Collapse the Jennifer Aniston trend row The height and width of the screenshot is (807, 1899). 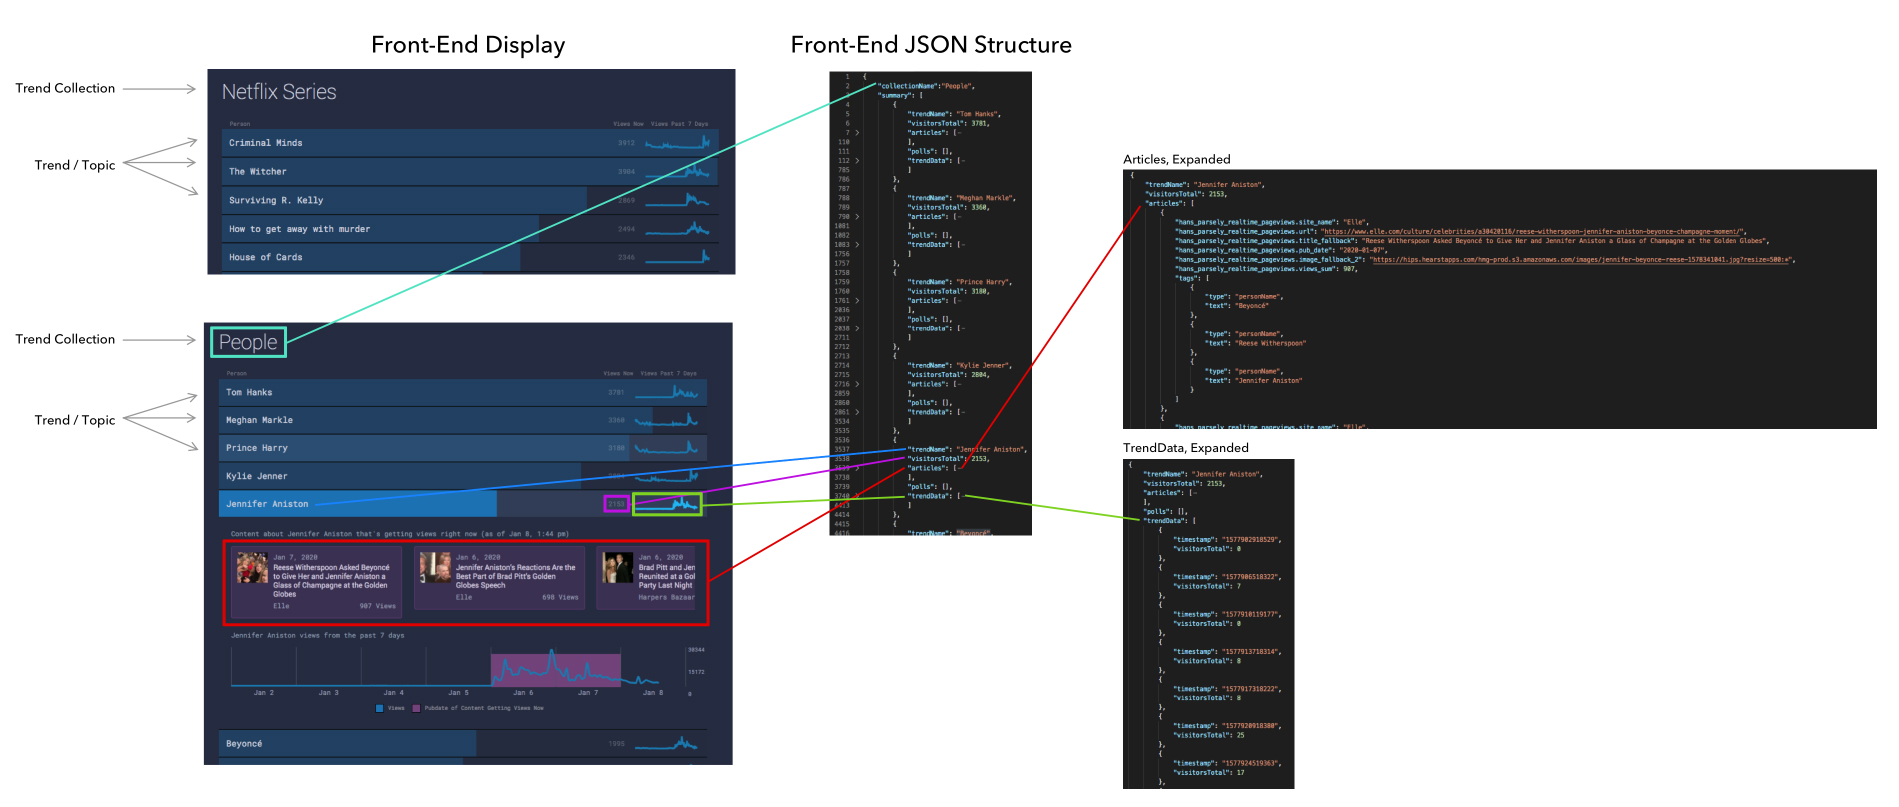[463, 504]
